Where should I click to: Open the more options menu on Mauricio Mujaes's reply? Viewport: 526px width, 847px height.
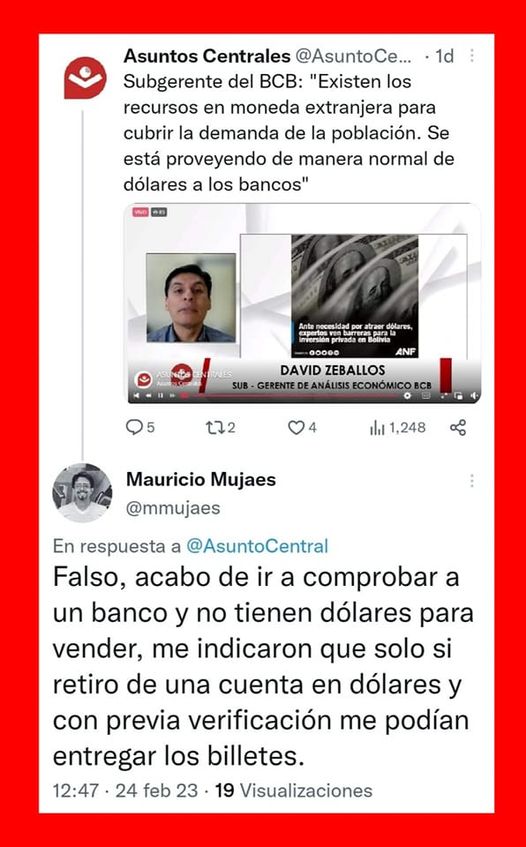472,481
